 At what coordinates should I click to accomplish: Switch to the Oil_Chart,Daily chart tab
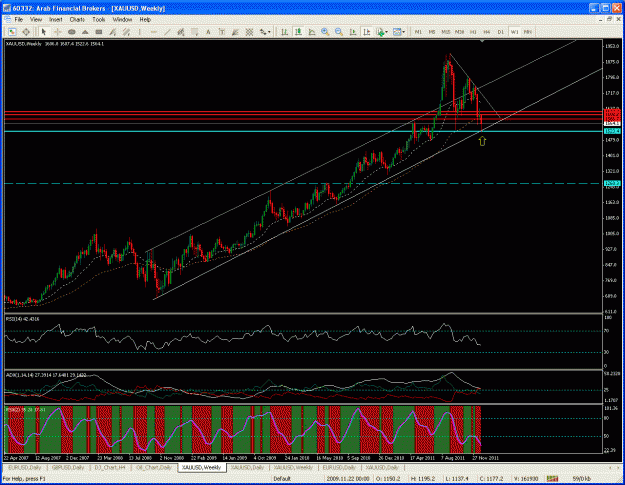[x=153, y=467]
